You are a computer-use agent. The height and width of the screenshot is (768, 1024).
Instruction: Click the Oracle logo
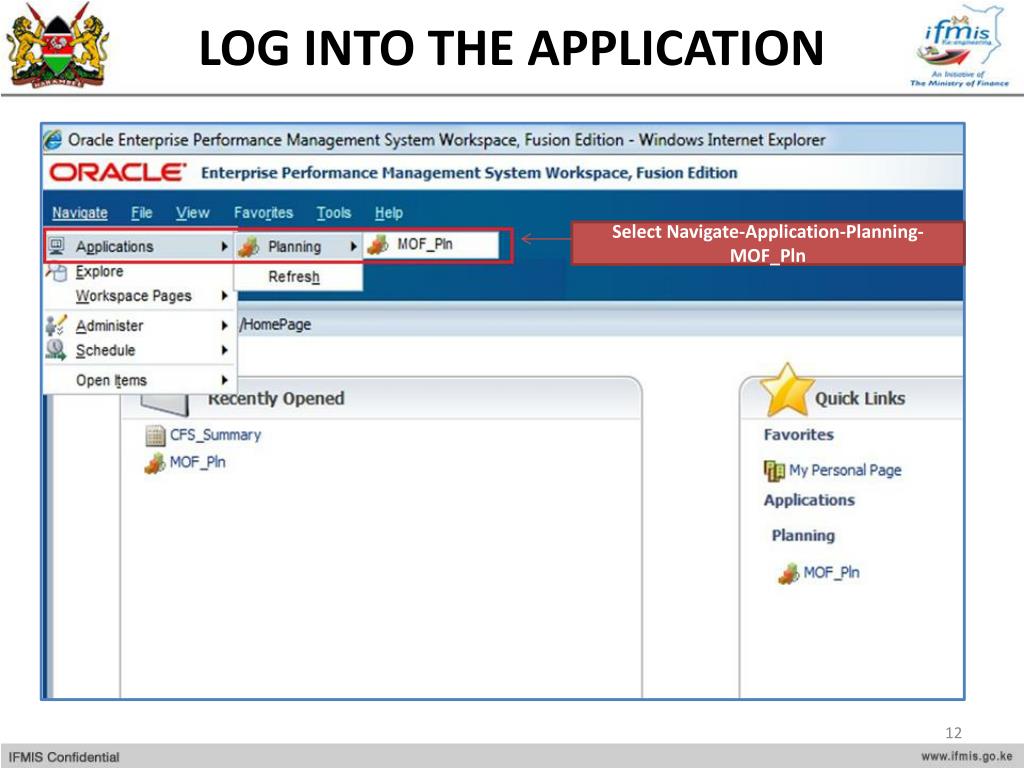coord(118,172)
